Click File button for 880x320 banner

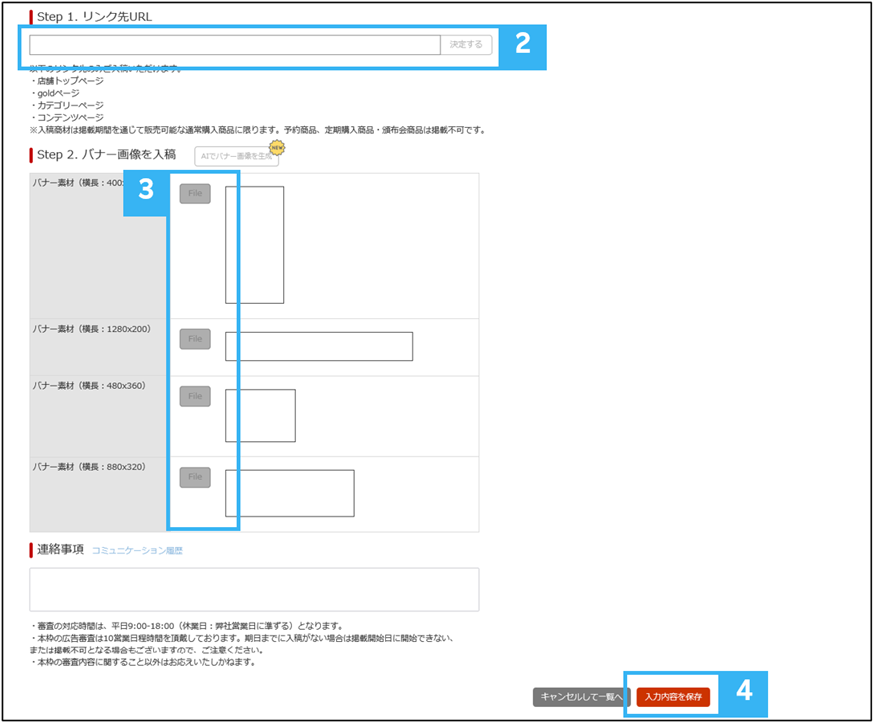[x=195, y=477]
